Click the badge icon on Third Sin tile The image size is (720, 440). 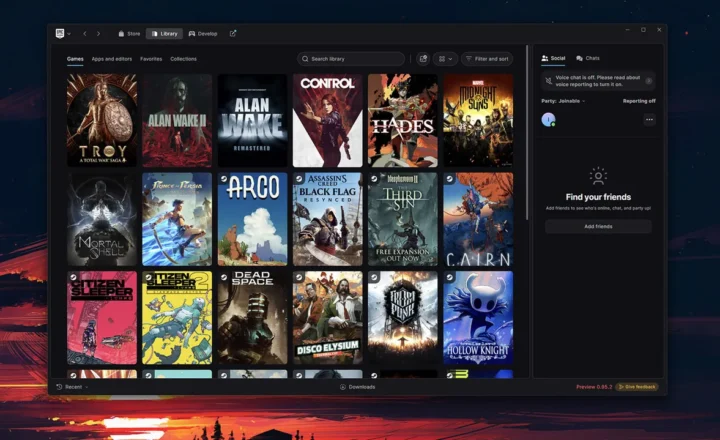click(374, 179)
